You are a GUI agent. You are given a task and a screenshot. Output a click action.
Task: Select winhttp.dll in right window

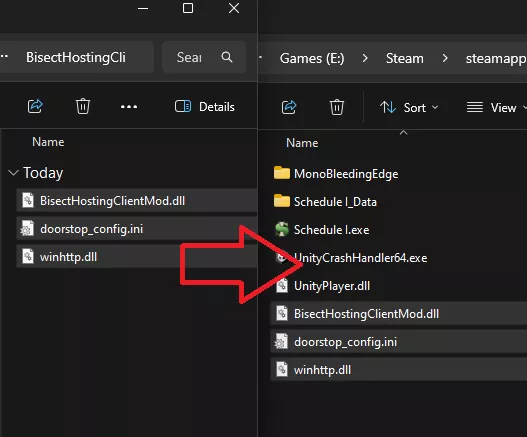[399, 370]
